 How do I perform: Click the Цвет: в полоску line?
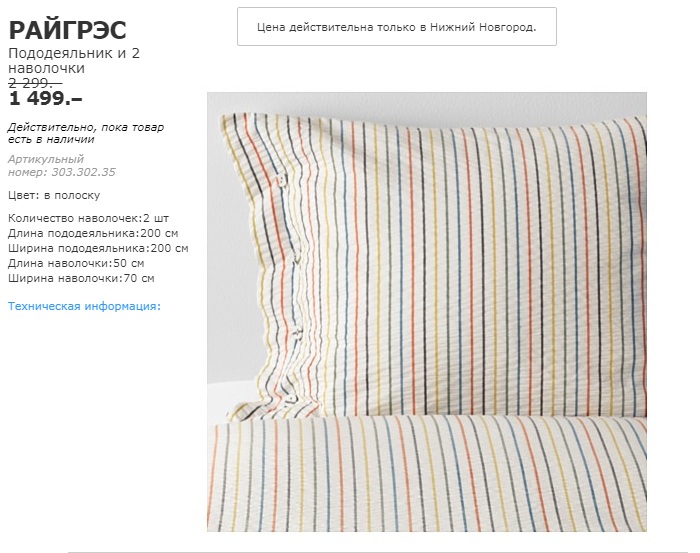pyautogui.click(x=54, y=195)
